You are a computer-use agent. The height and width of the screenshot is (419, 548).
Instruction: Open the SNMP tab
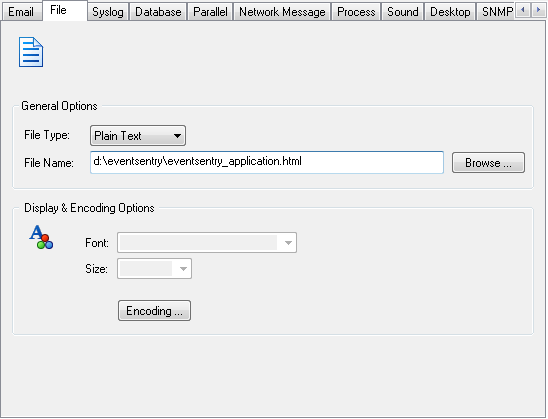pyautogui.click(x=497, y=12)
